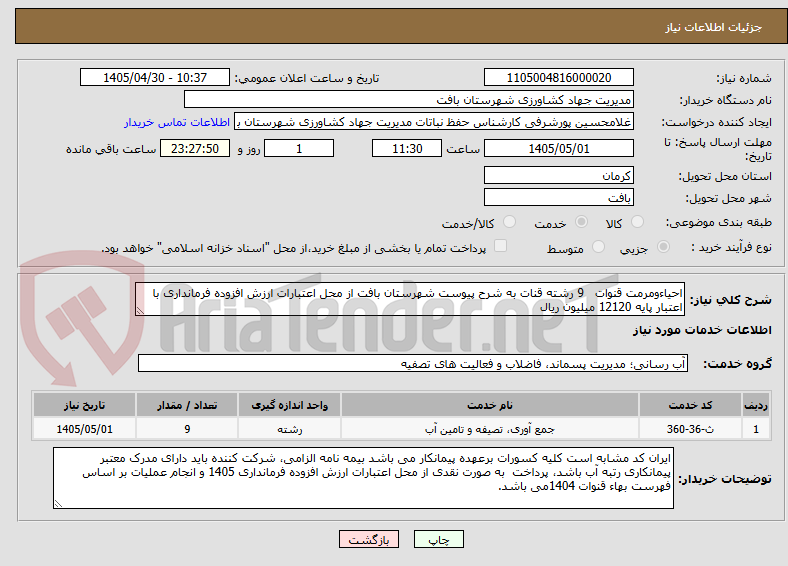Click the چاپ (print) button
The image size is (788, 566).
pyautogui.click(x=438, y=539)
